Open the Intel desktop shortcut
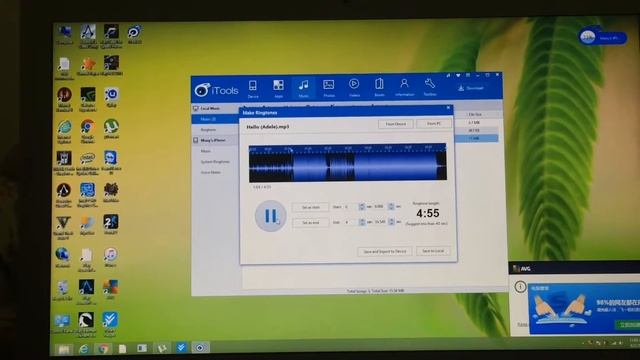The width and height of the screenshot is (640, 360). (x=87, y=163)
